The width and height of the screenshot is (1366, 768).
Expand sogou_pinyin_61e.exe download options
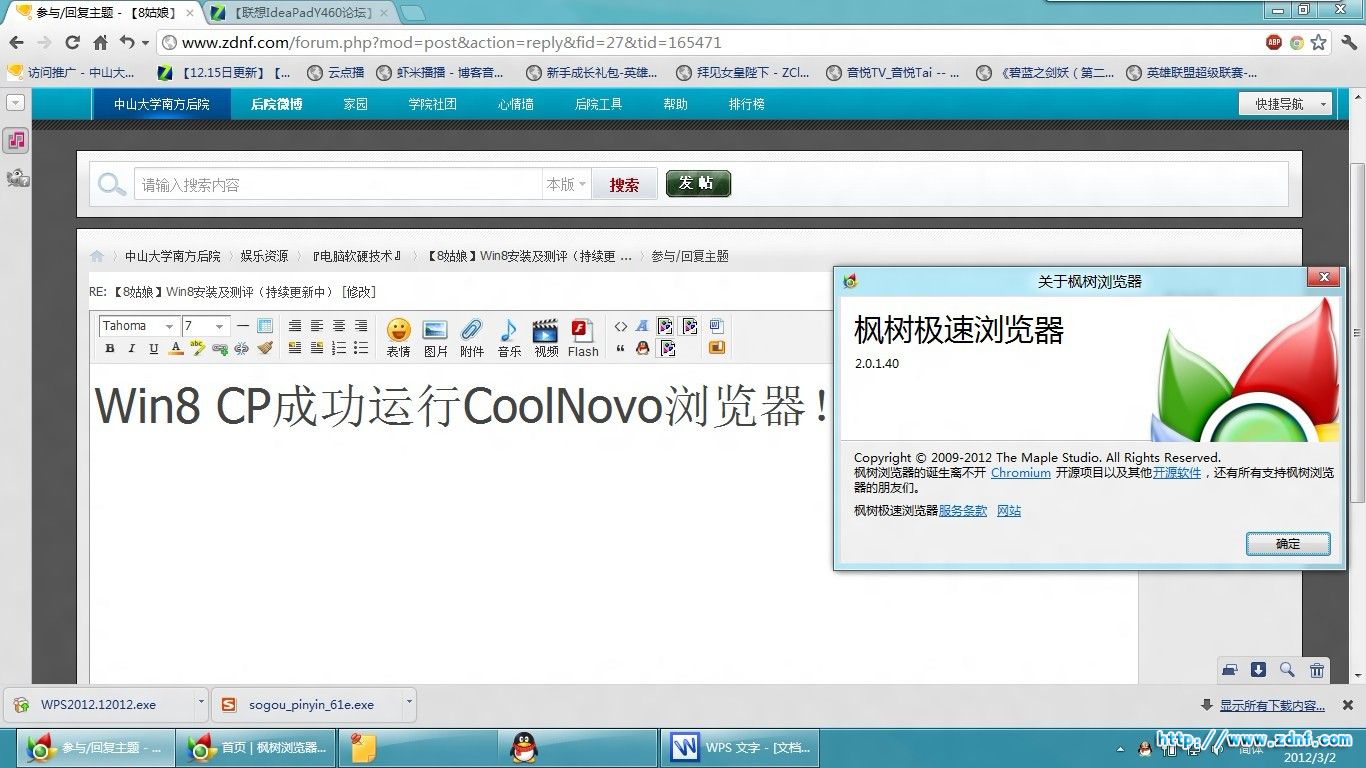point(409,702)
